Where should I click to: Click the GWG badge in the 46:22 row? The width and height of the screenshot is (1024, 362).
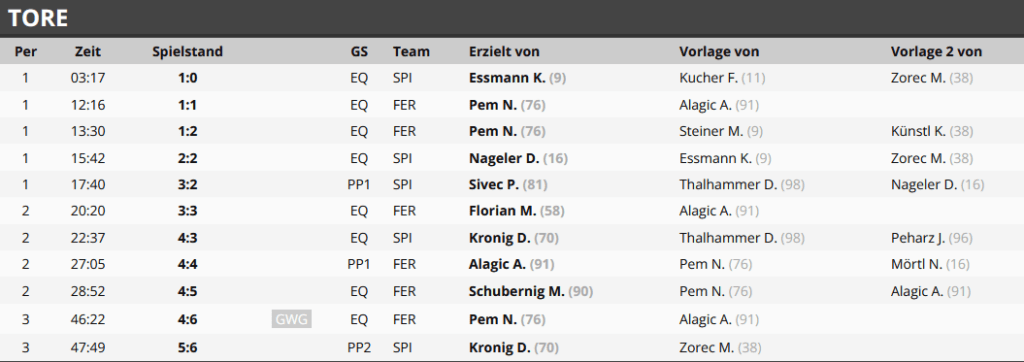(x=291, y=320)
